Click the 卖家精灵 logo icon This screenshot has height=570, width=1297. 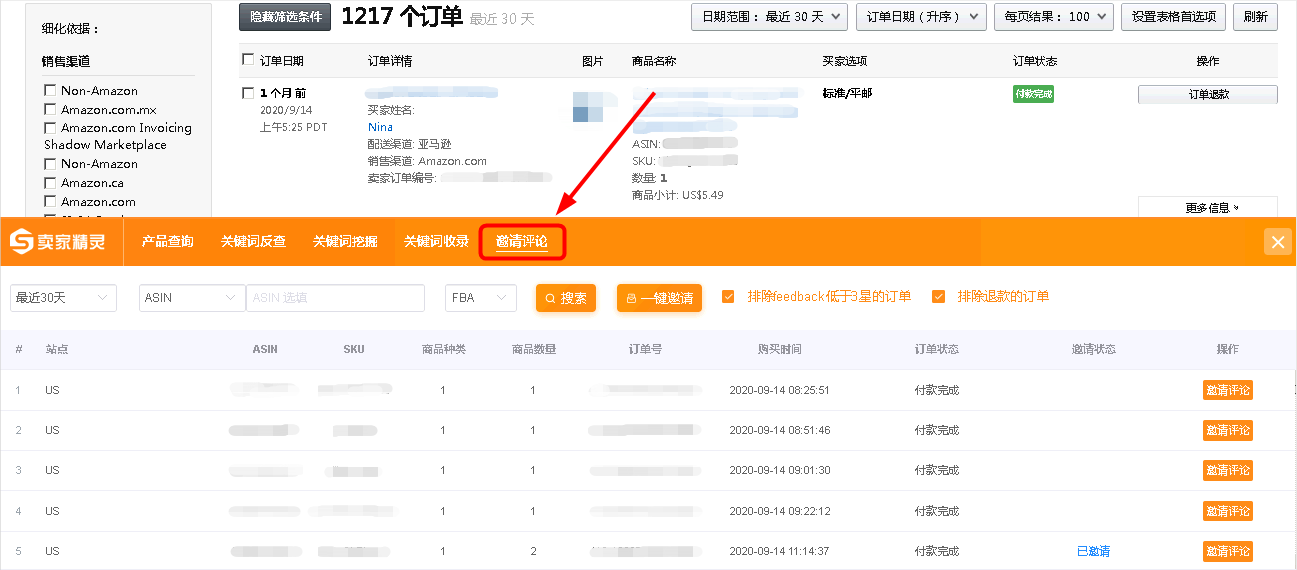[x=21, y=241]
